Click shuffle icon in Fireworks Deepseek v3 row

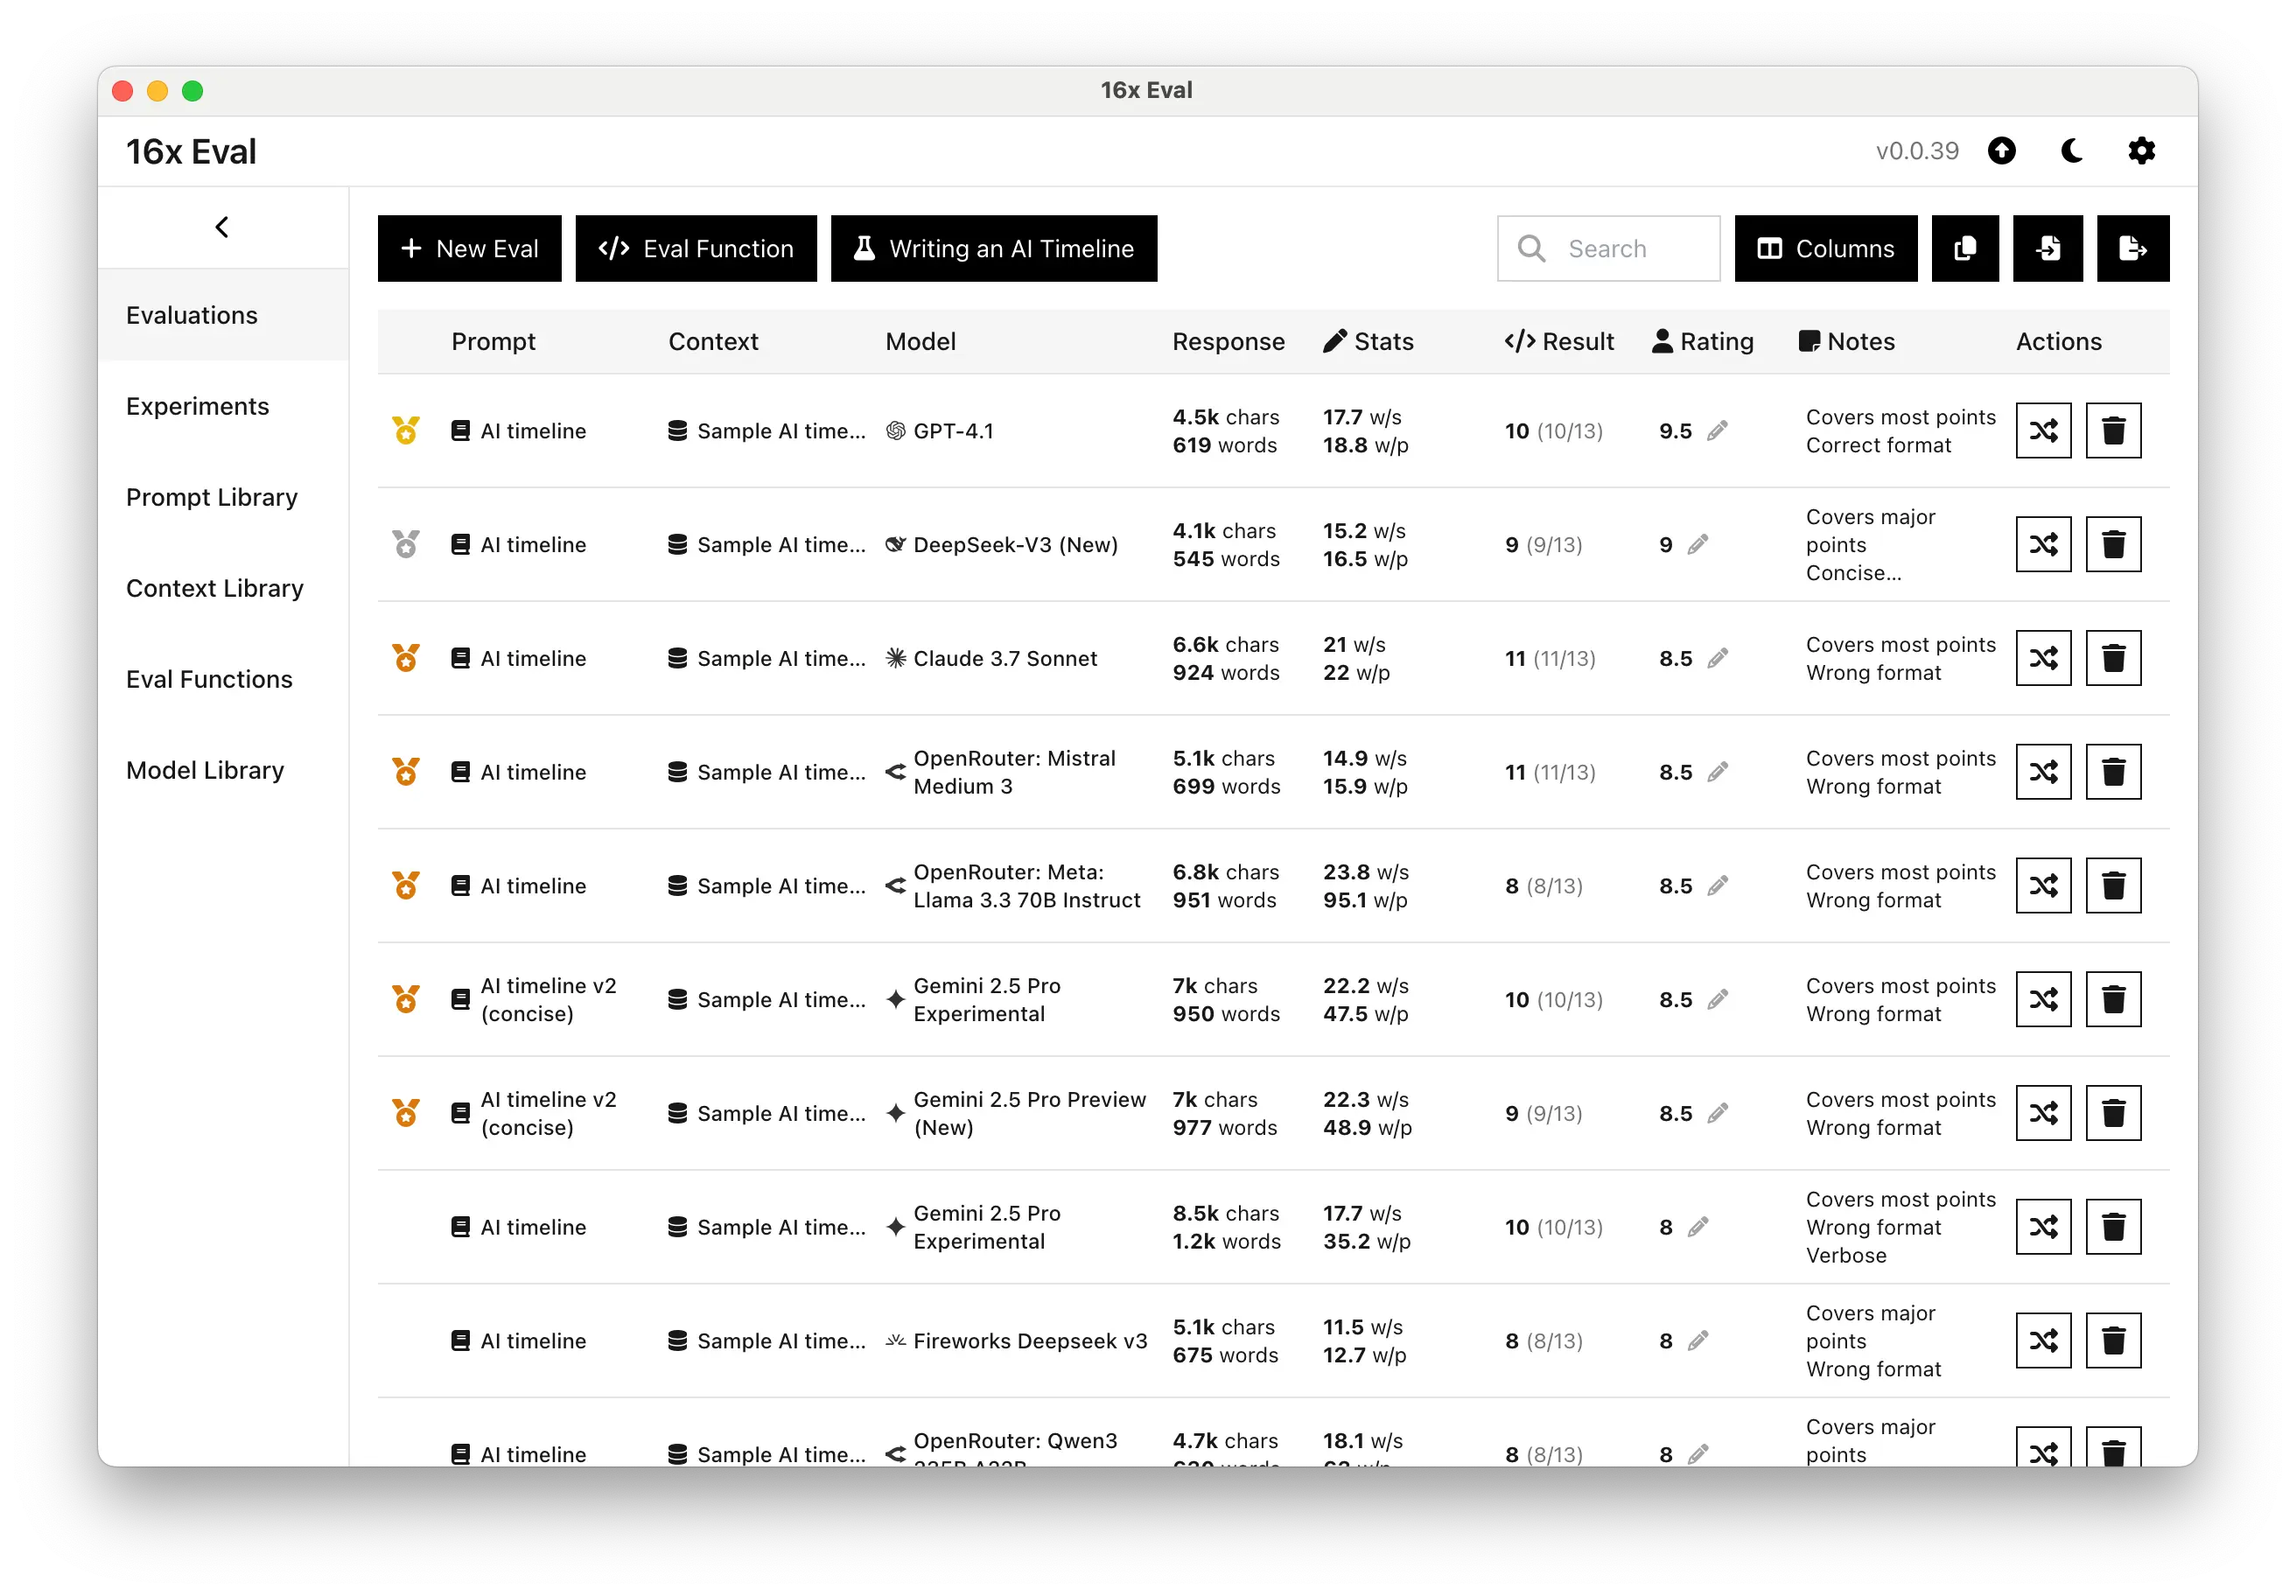point(2043,1341)
